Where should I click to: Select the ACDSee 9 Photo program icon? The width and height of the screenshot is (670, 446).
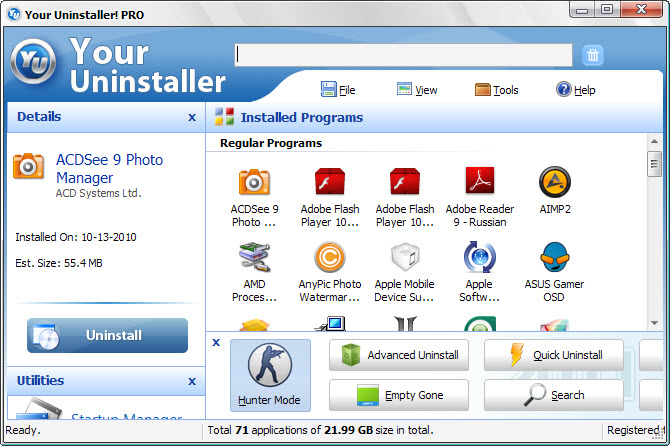coord(254,182)
